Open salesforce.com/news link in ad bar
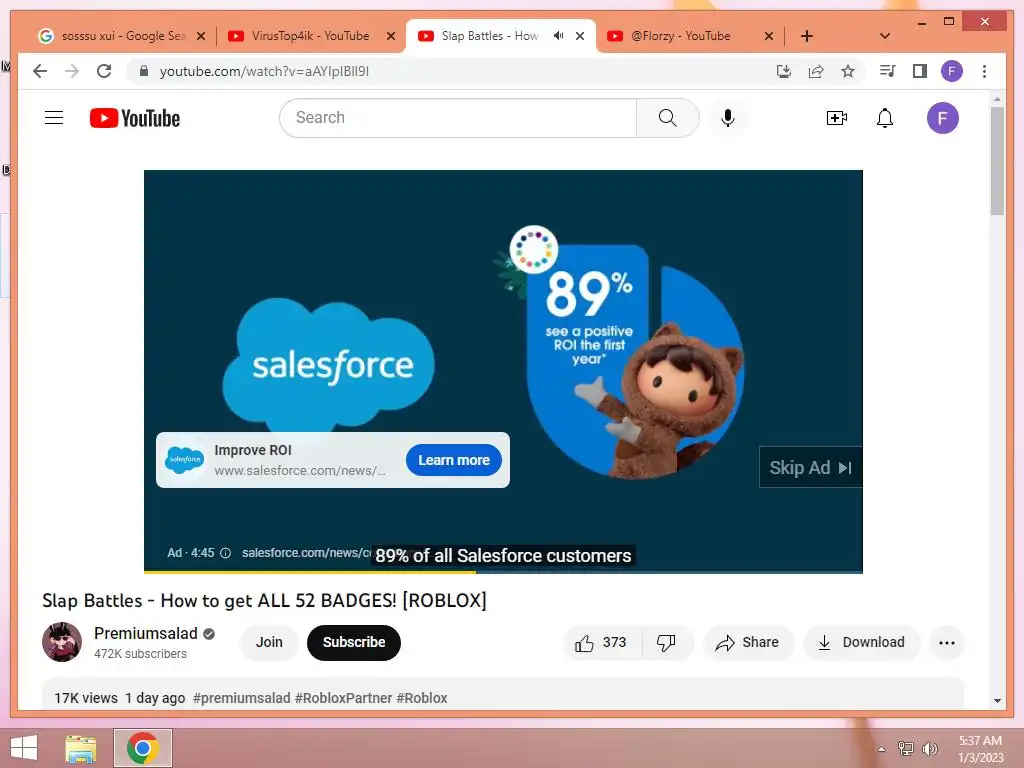 coord(306,553)
